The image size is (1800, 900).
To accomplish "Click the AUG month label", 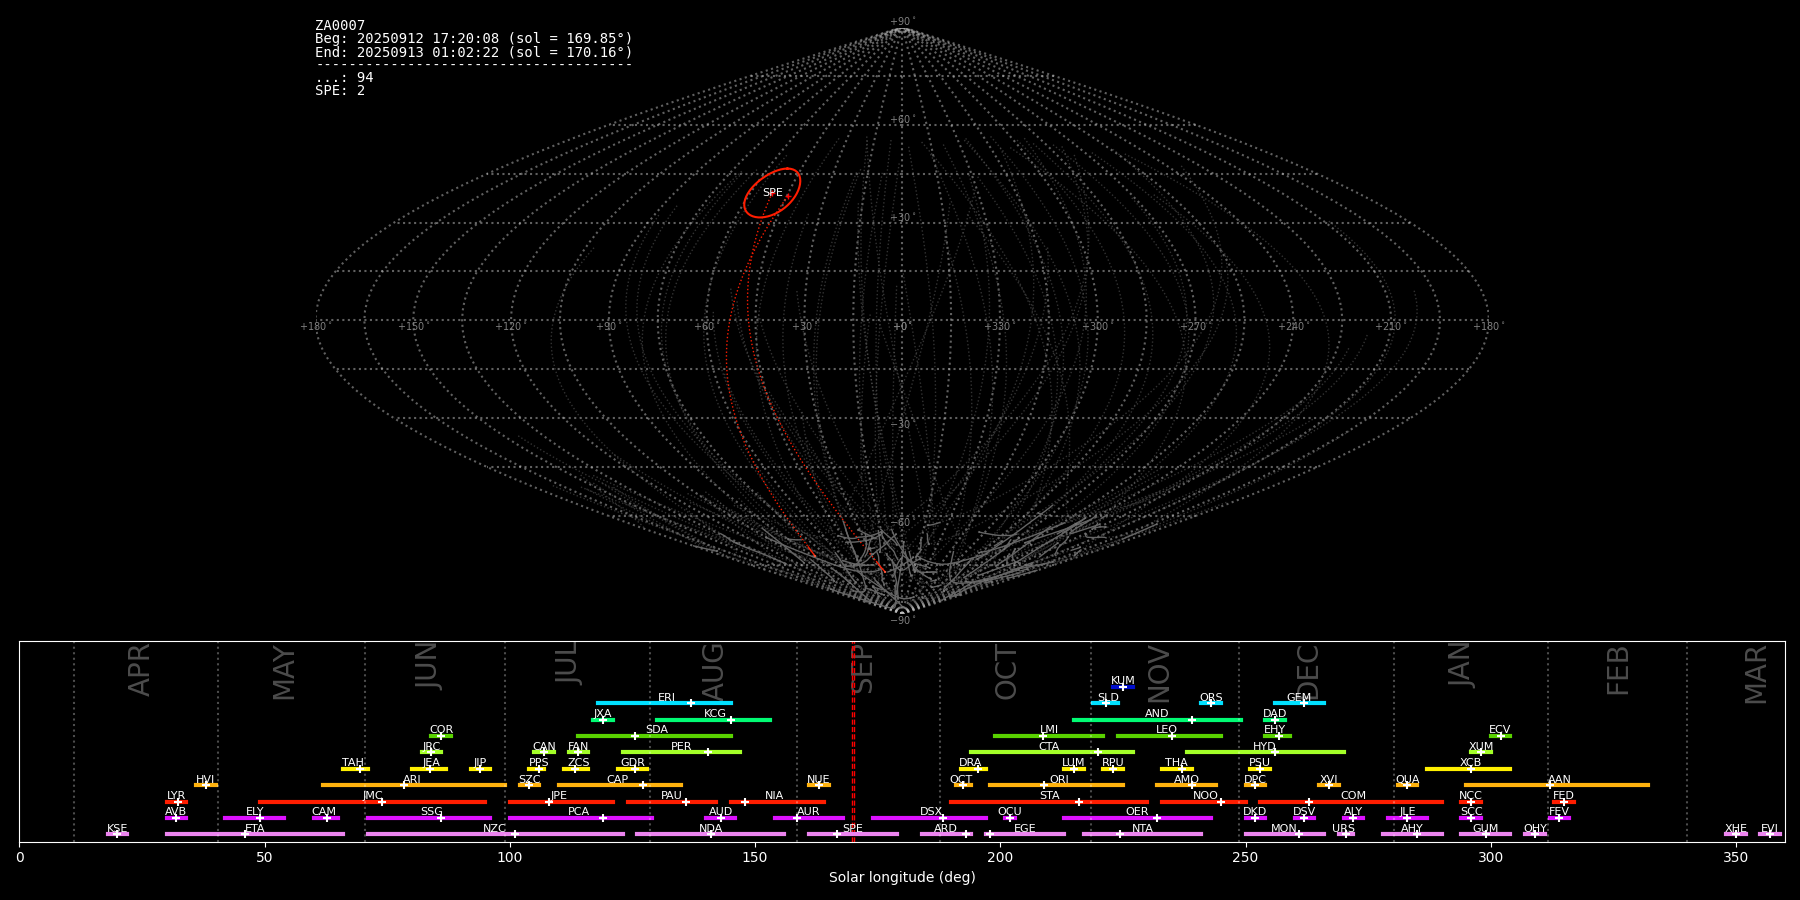I will click(713, 672).
